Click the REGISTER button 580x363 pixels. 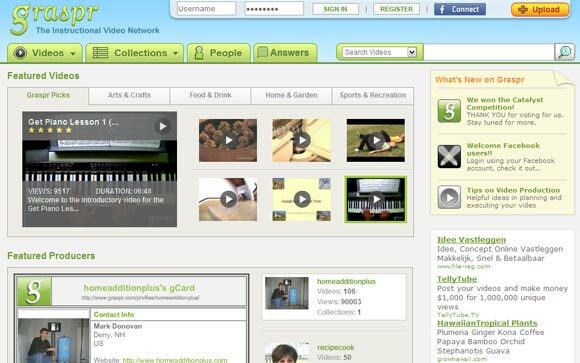[x=396, y=9]
